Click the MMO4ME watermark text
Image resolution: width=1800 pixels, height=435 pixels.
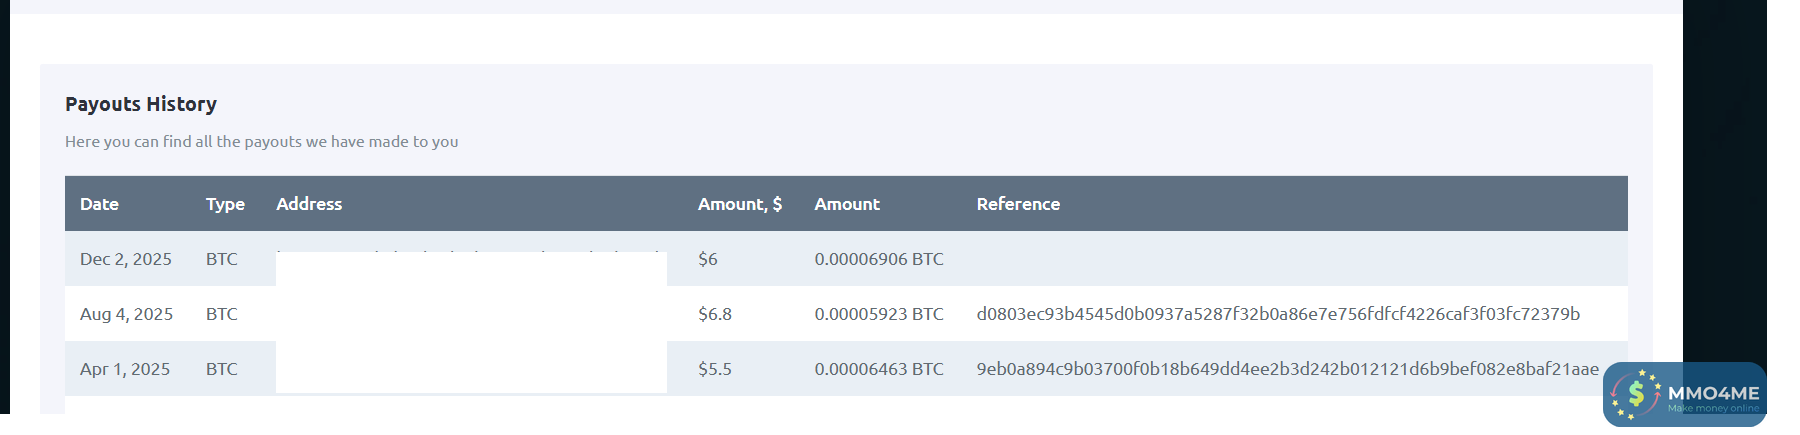coord(1713,393)
